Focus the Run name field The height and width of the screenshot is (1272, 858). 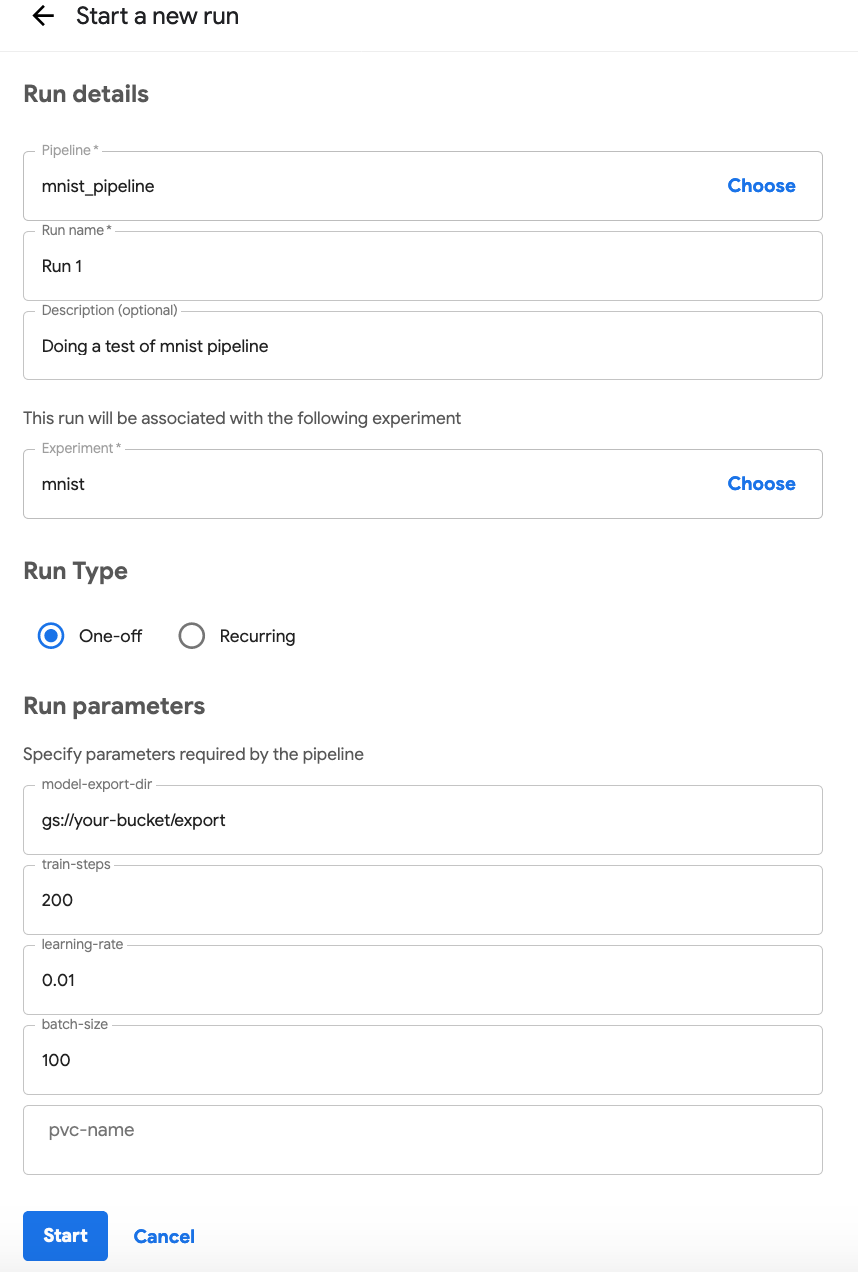tap(422, 266)
